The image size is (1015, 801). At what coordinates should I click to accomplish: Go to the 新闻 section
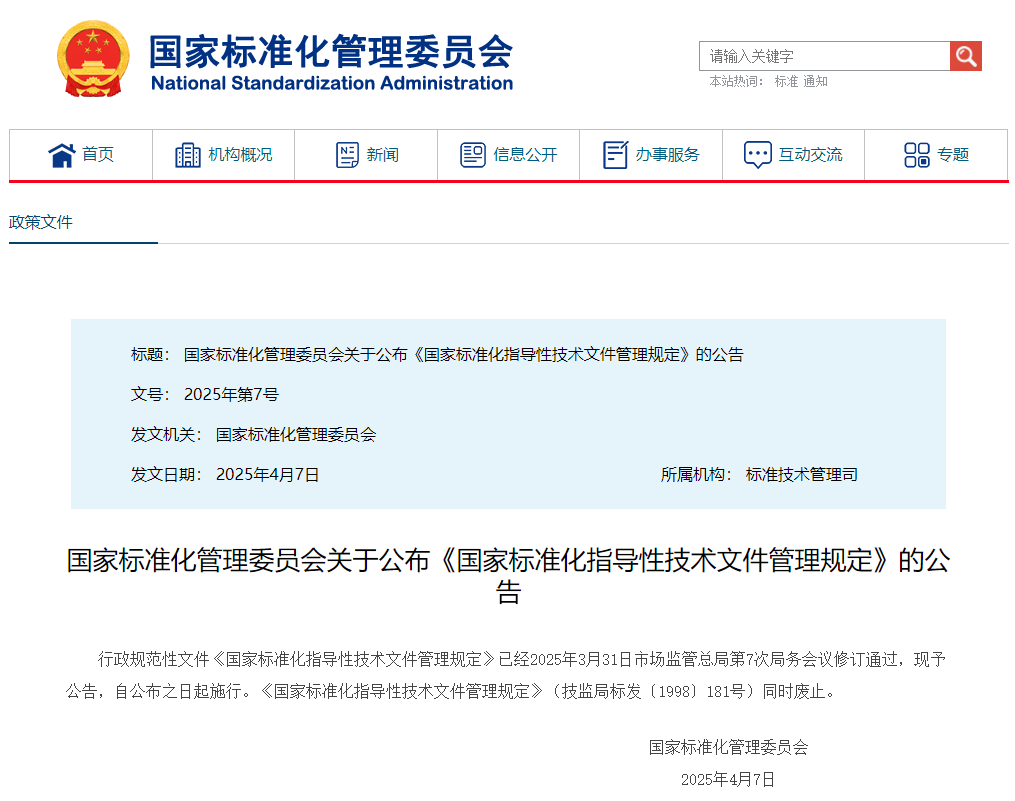coord(366,155)
